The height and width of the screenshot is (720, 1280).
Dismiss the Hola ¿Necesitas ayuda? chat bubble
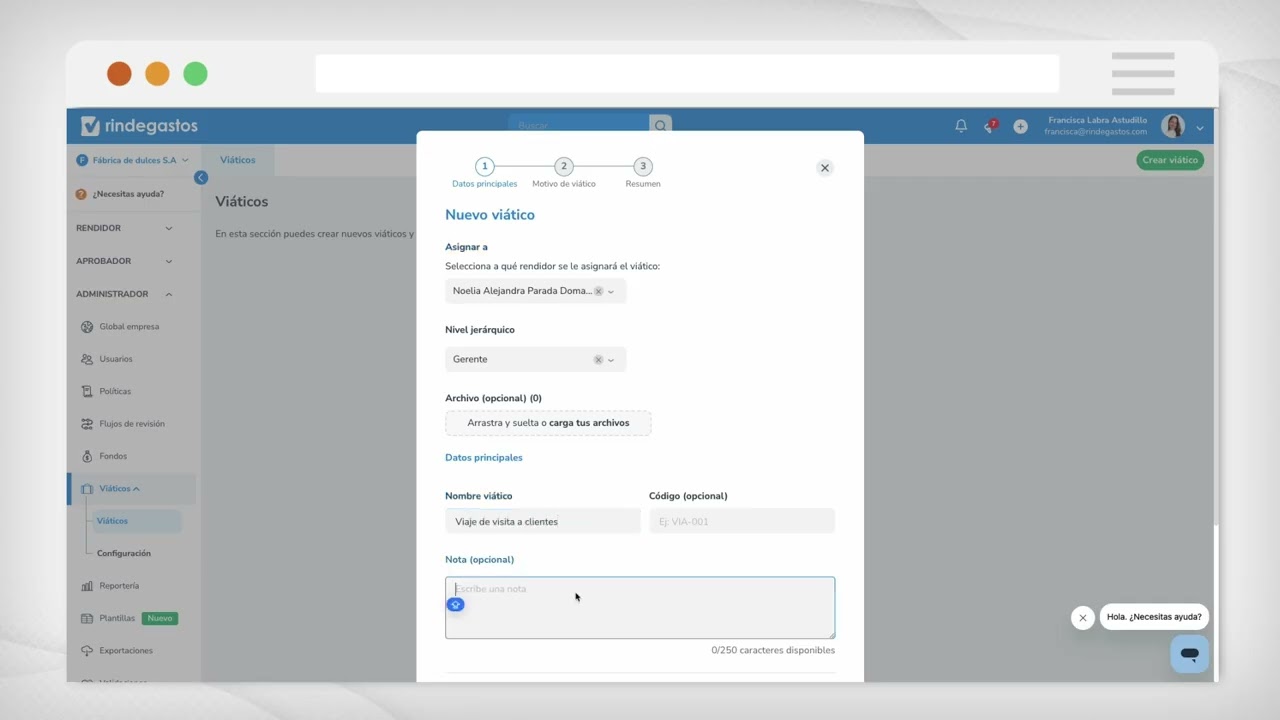tap(1082, 618)
